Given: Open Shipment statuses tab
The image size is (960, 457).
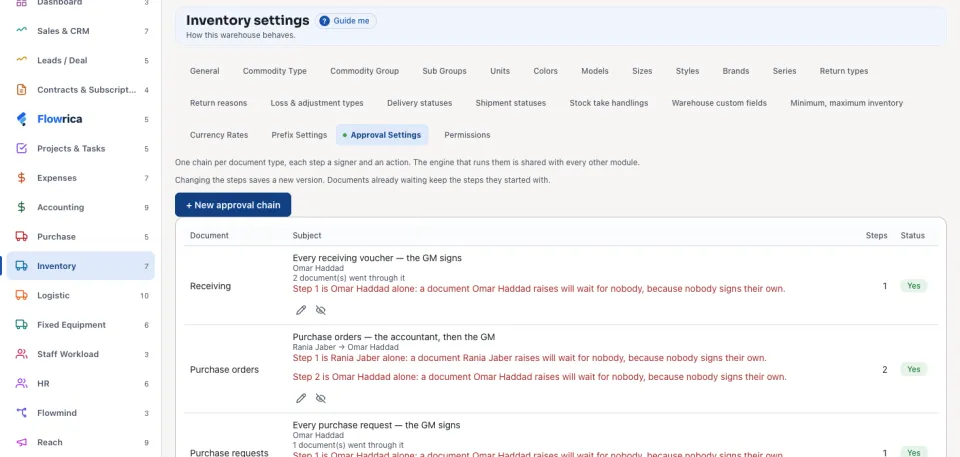Looking at the screenshot, I should tap(511, 103).
